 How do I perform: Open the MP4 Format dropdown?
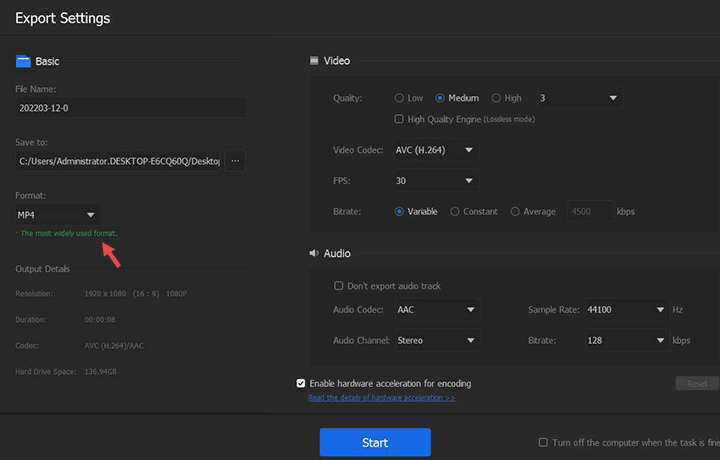click(57, 215)
